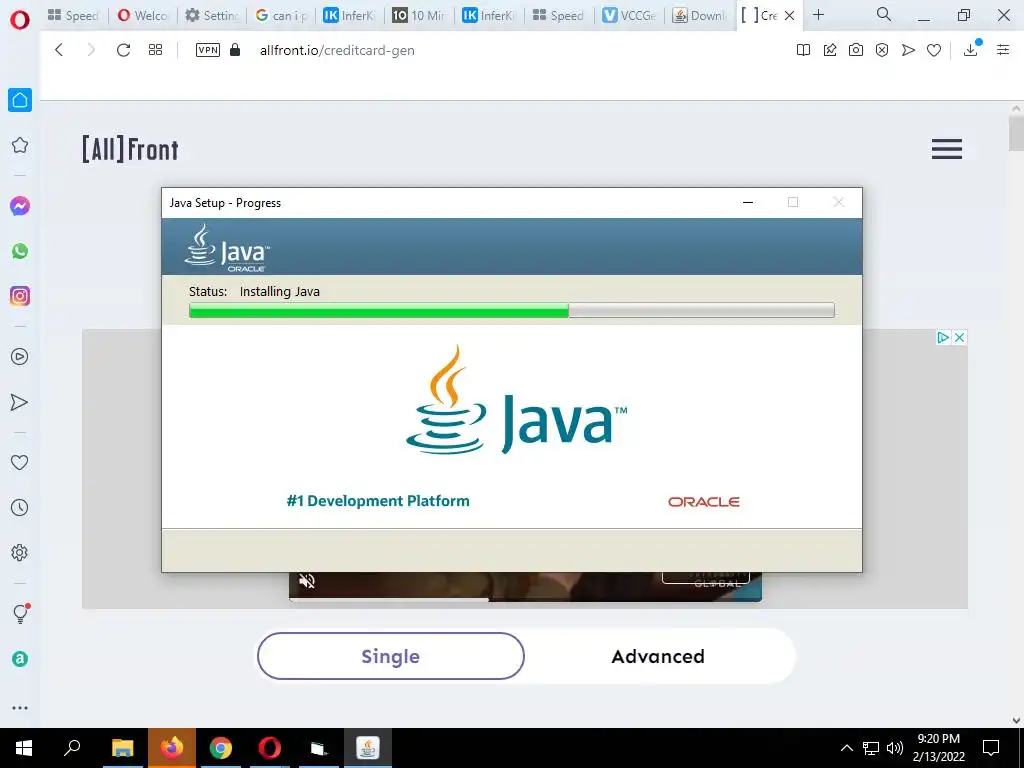Select the Advanced mode tab

pyautogui.click(x=658, y=656)
